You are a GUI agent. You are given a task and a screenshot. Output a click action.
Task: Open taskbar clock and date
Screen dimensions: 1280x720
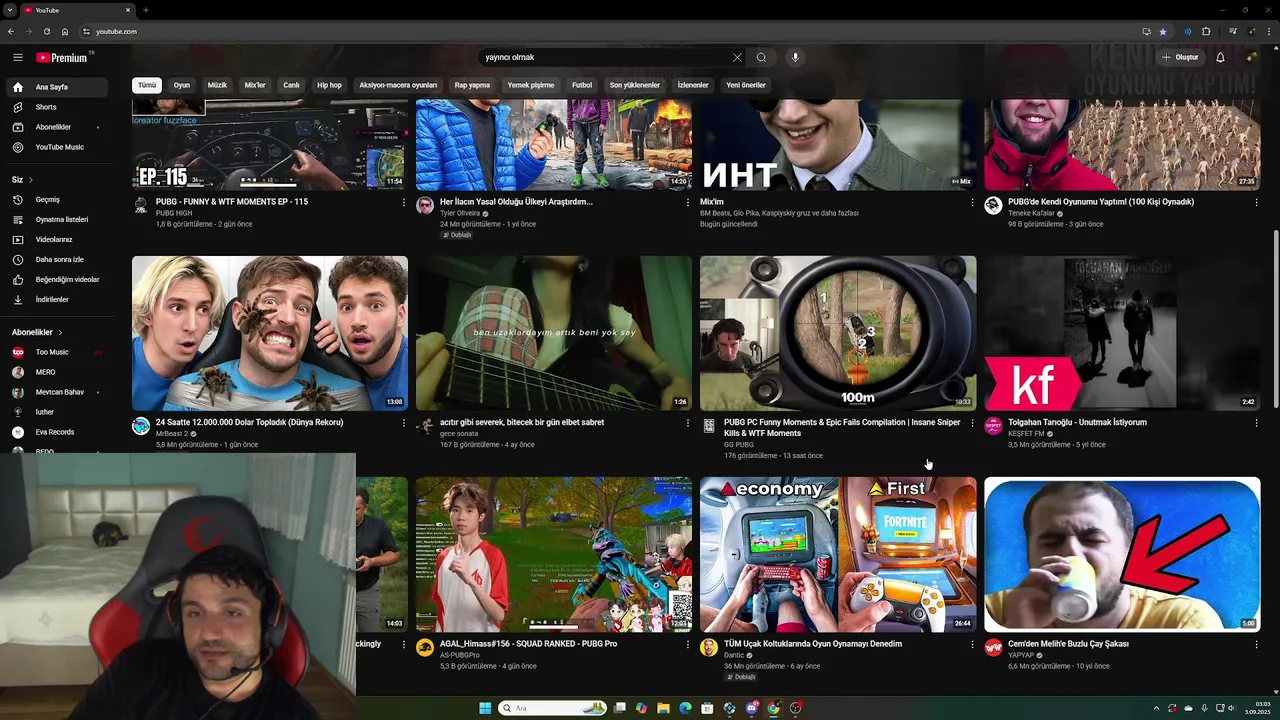[1257, 708]
